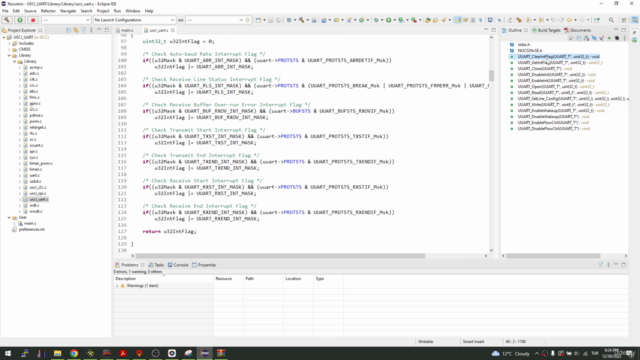640x360 pixels.
Task: Click the green Run launch button
Action: pyautogui.click(x=20, y=20)
